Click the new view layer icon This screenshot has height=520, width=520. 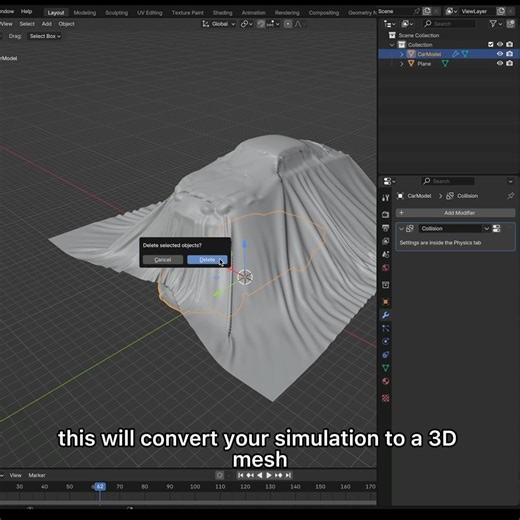(x=501, y=11)
